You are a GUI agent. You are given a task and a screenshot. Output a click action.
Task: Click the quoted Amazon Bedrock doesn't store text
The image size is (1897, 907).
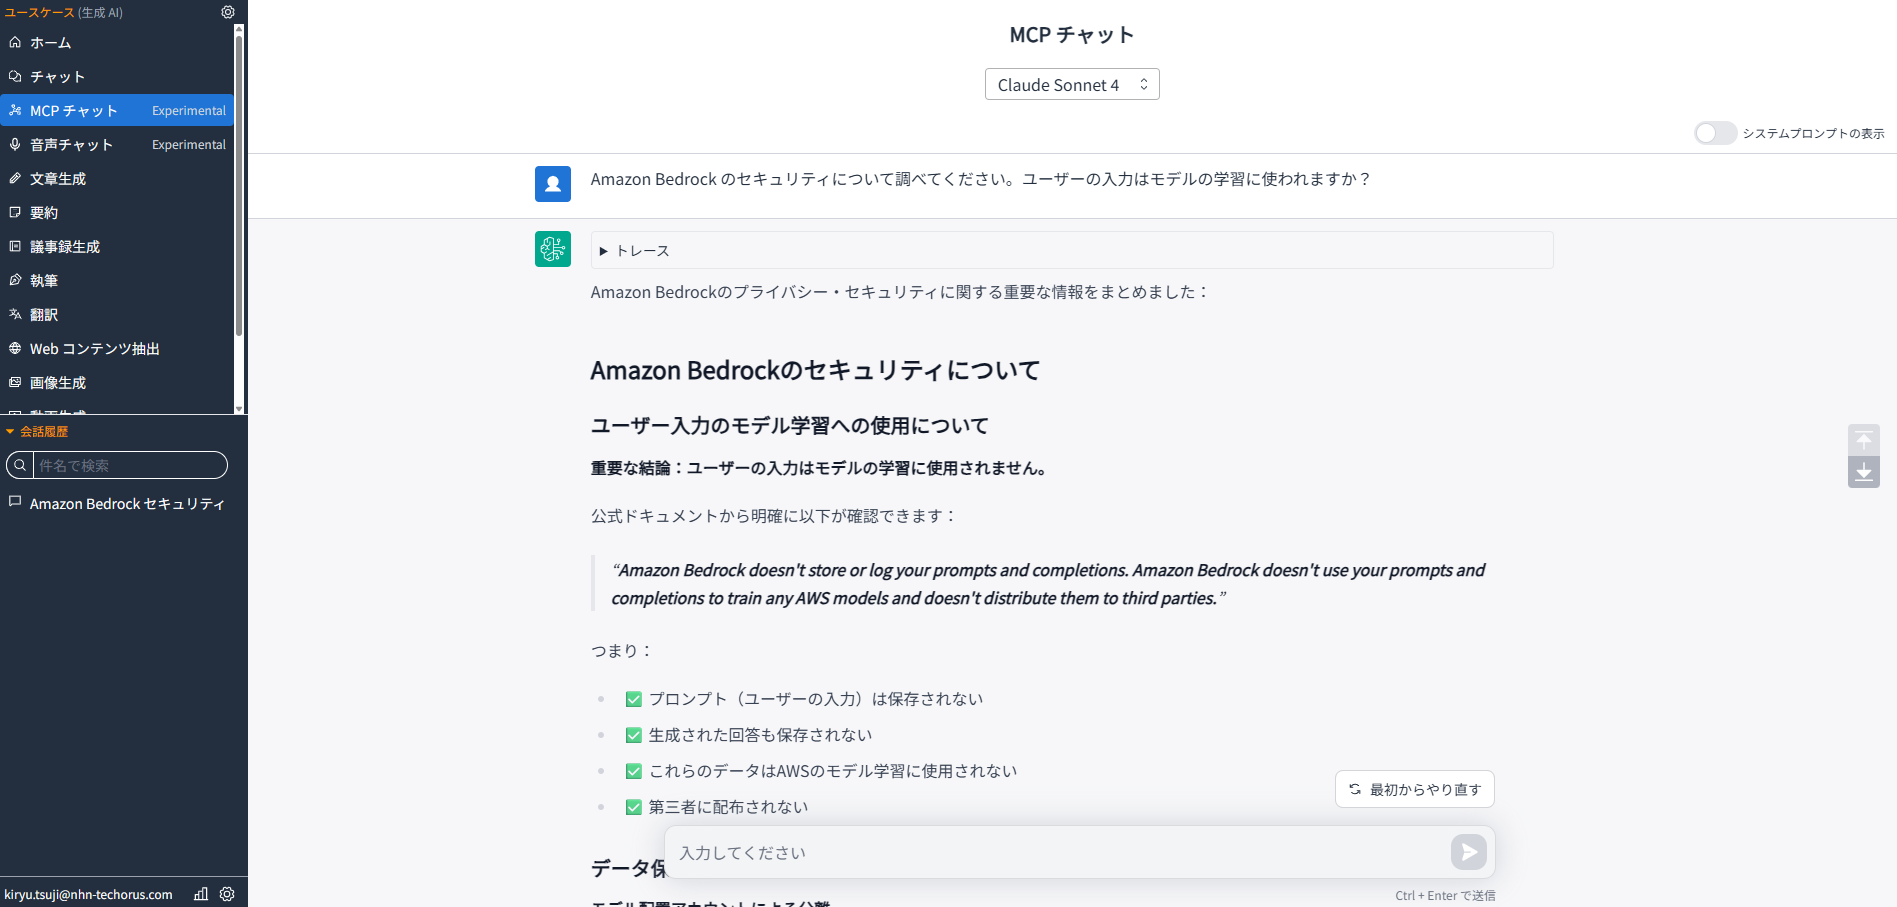[x=1048, y=584]
